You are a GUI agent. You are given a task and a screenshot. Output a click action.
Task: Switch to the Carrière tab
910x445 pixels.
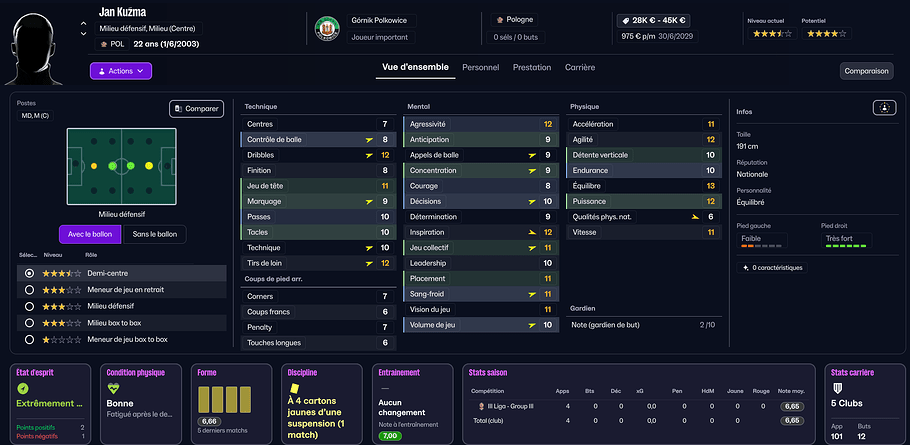click(580, 67)
